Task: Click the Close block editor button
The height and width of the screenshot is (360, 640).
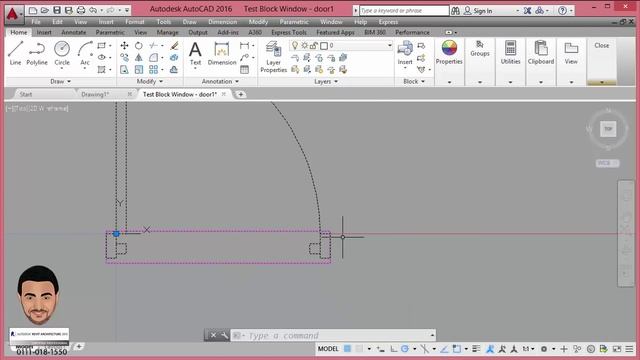Action: 602,45
